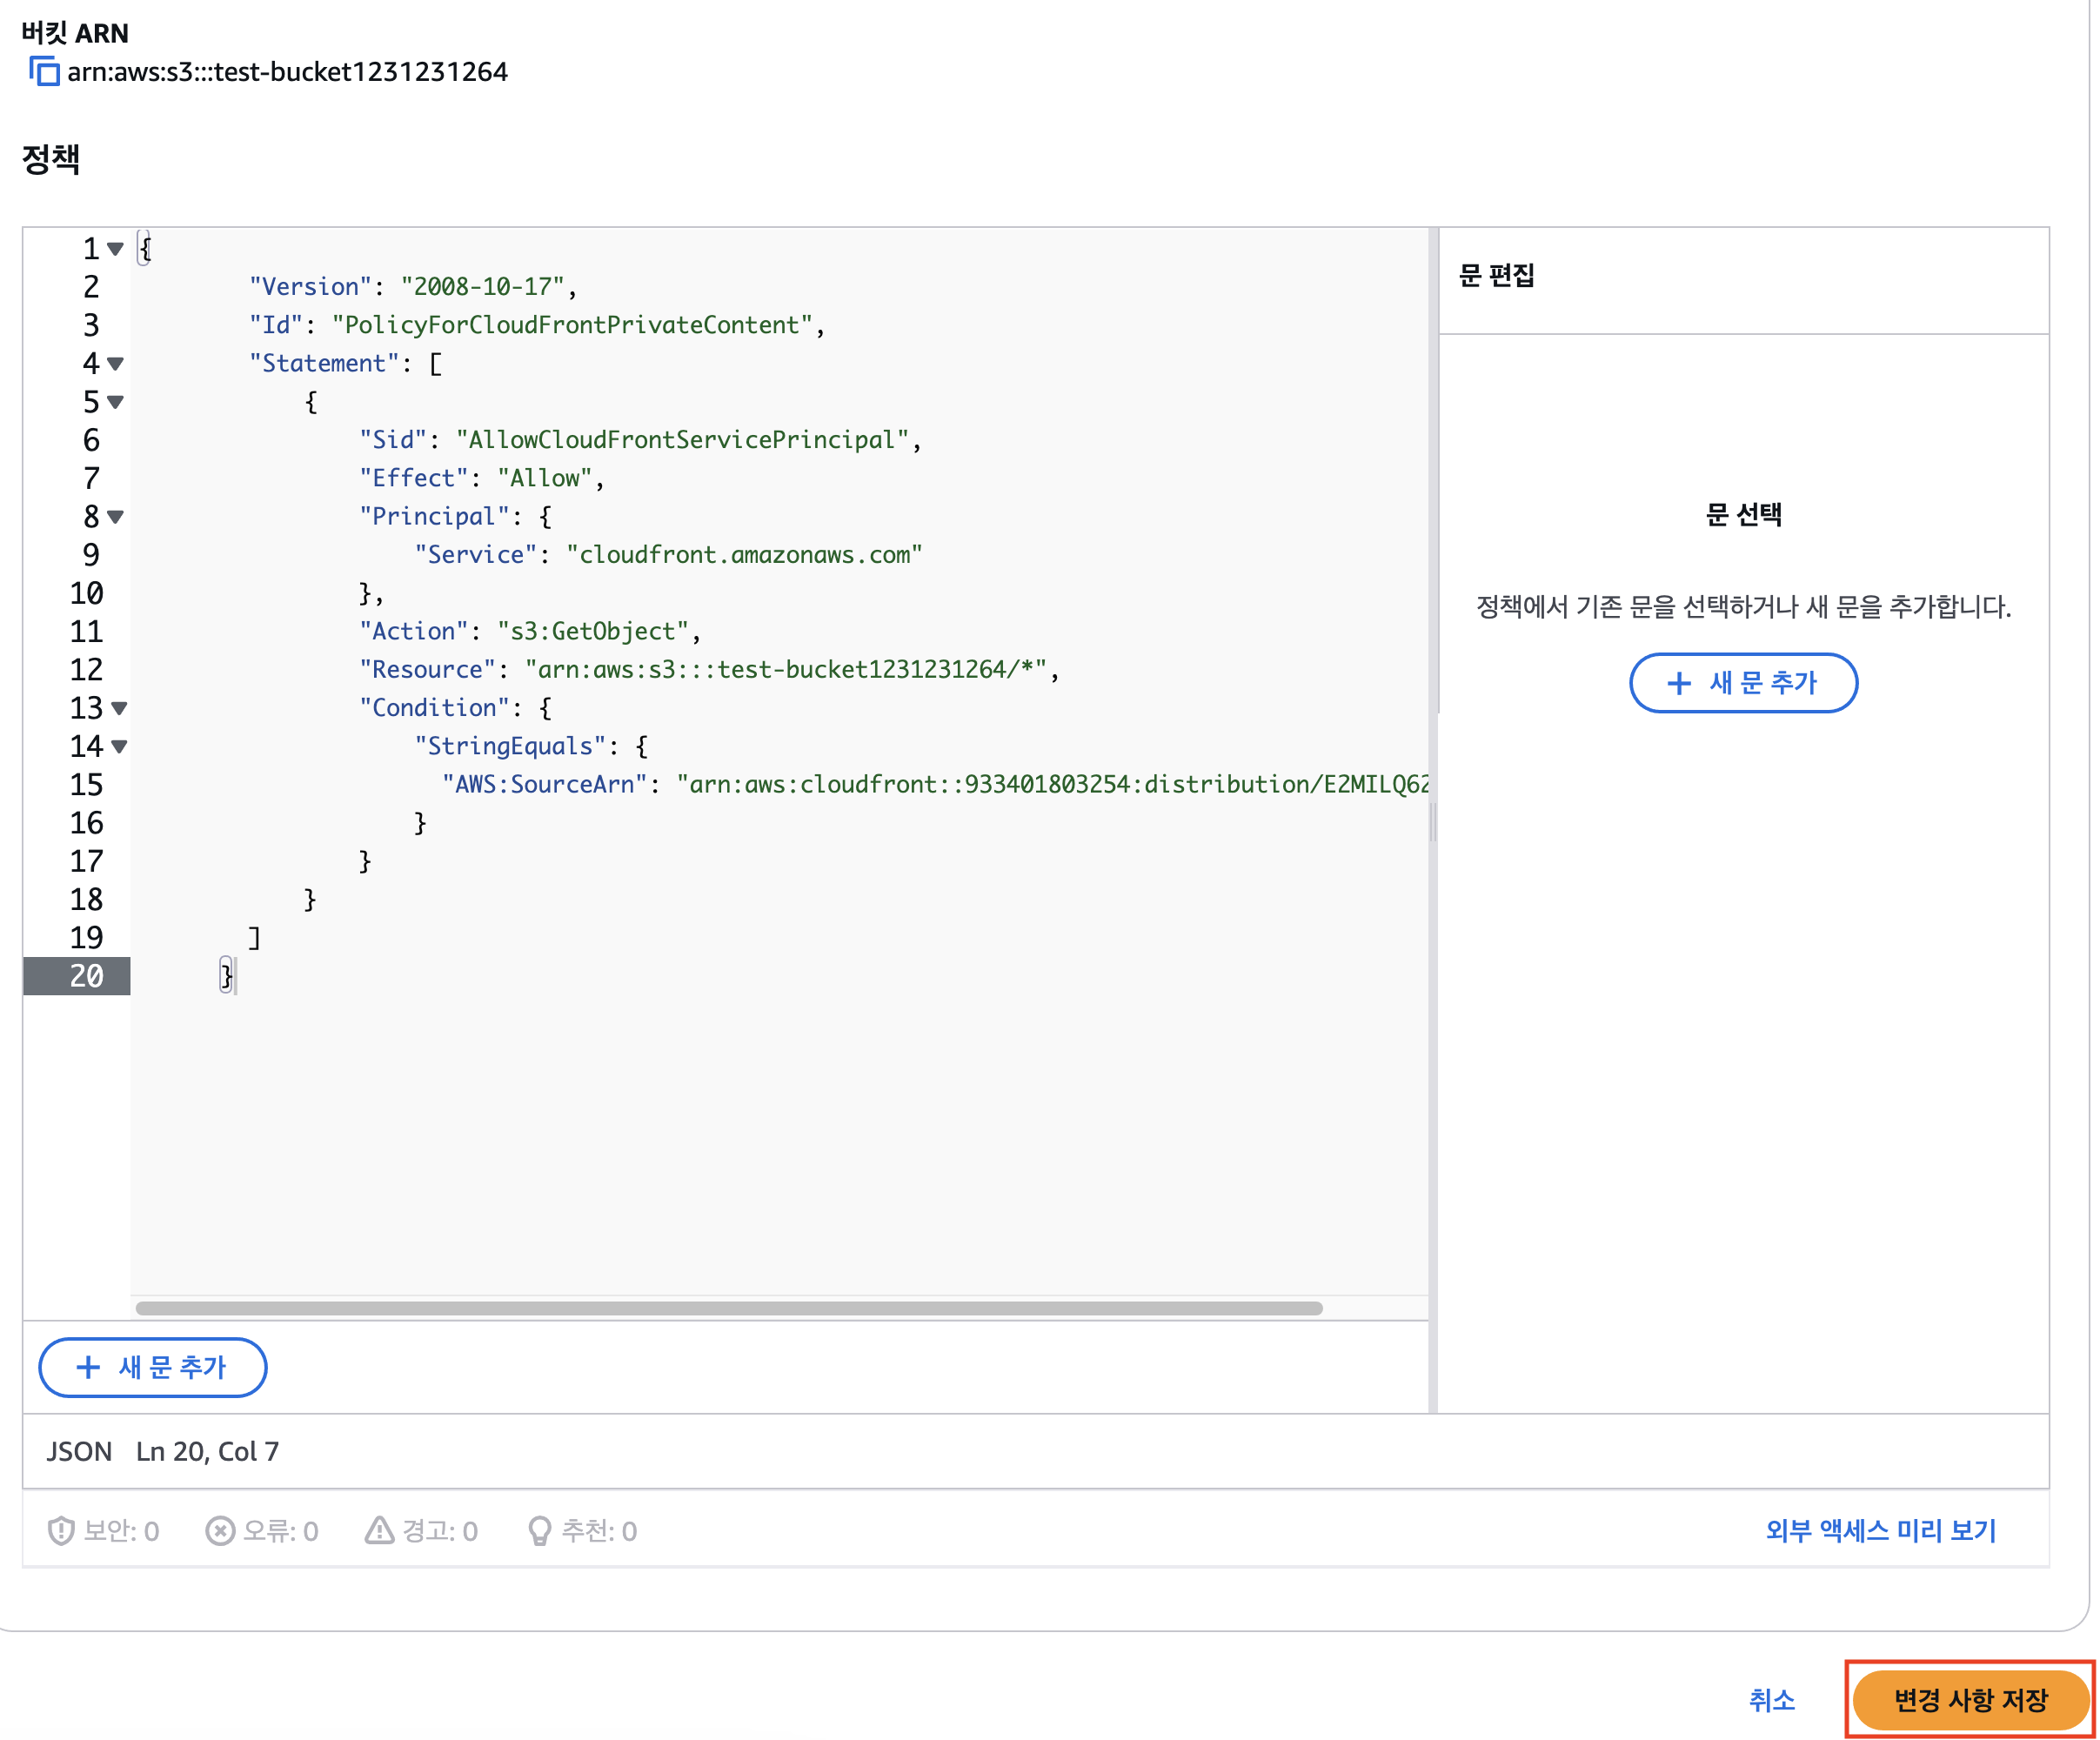The image size is (2100, 1740).
Task: Click the warnings triangle icon
Action: tap(379, 1530)
